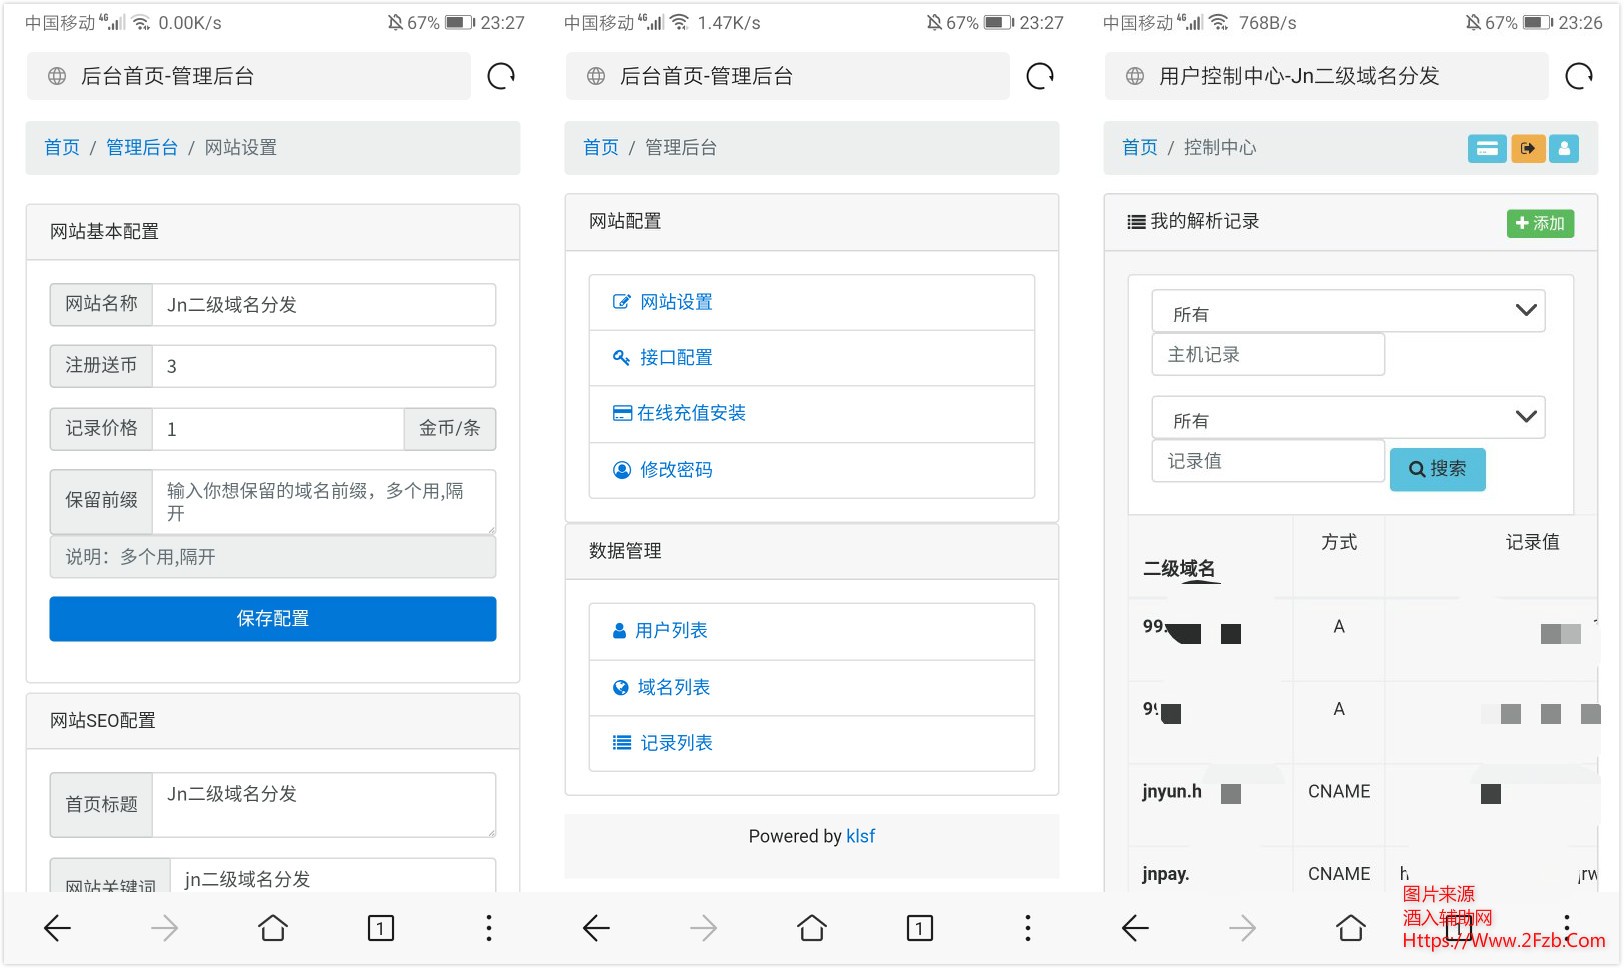Open three-dot menu in the 网站设置 screen browser
The image size is (1624, 968).
[x=489, y=928]
